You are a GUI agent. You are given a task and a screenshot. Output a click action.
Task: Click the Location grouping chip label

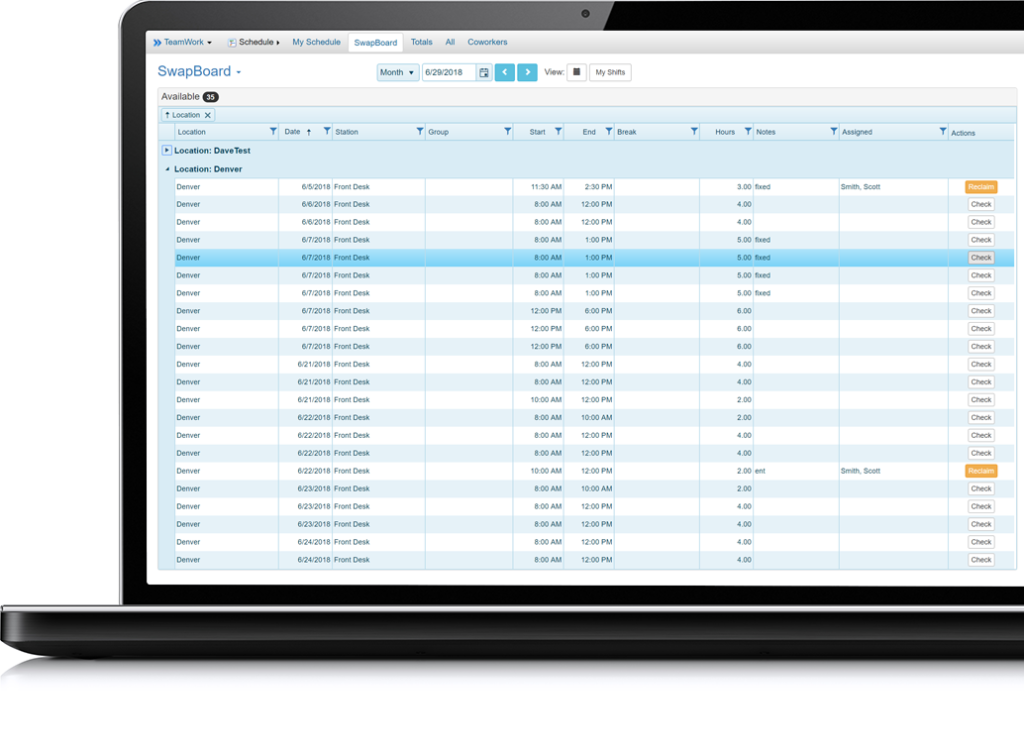(x=185, y=115)
